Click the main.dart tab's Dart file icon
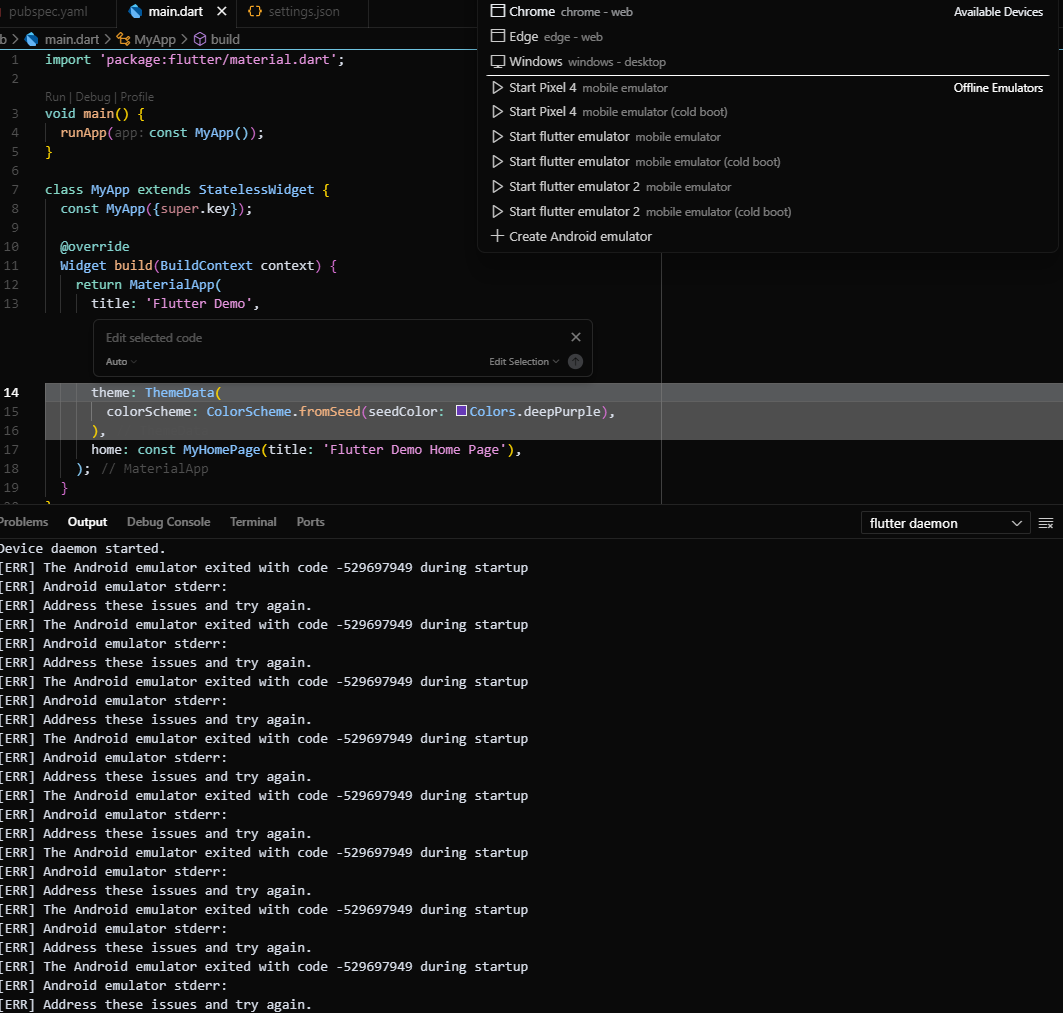Viewport: 1063px width, 1013px height. point(136,12)
